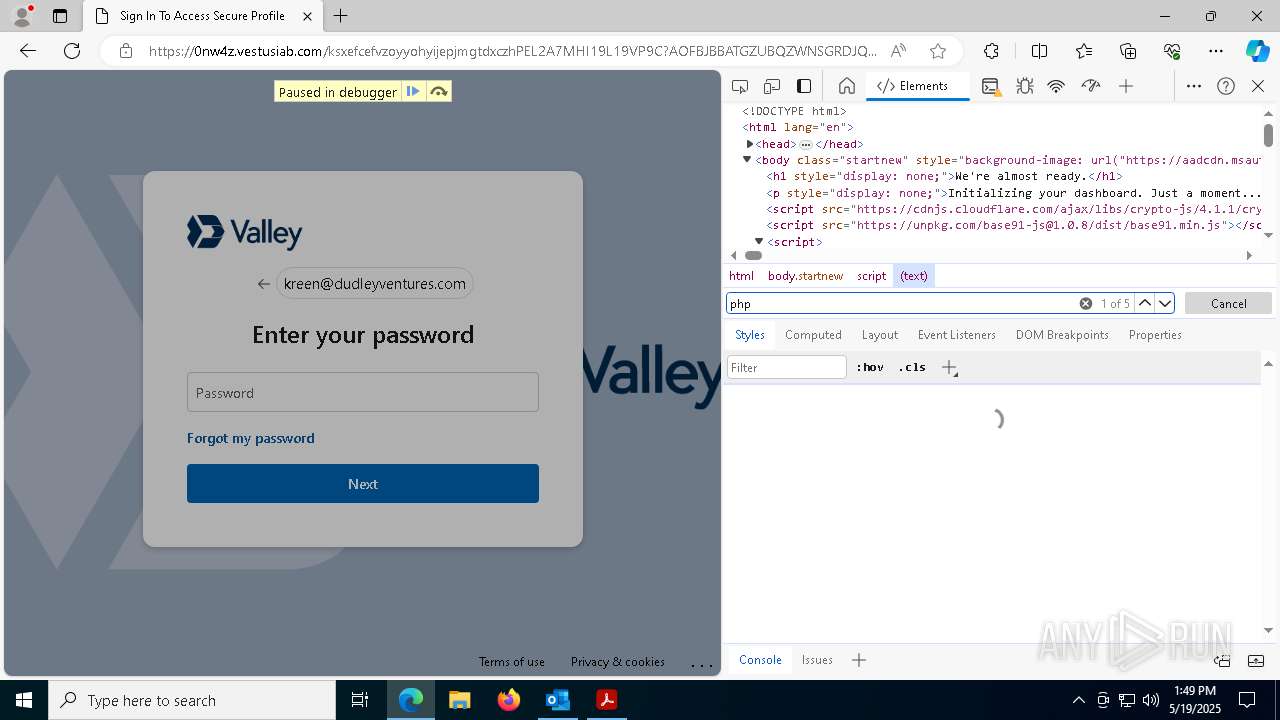Select the (text) breadcrumb
Screen dimensions: 1280x720
click(x=914, y=276)
